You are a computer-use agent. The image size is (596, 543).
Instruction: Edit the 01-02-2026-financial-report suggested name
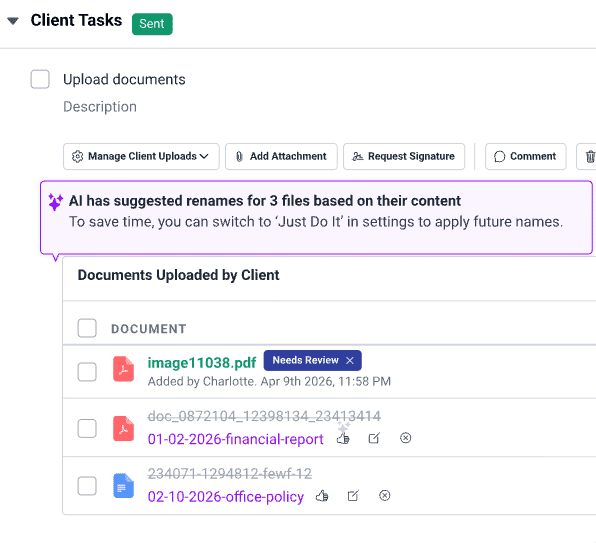[374, 438]
